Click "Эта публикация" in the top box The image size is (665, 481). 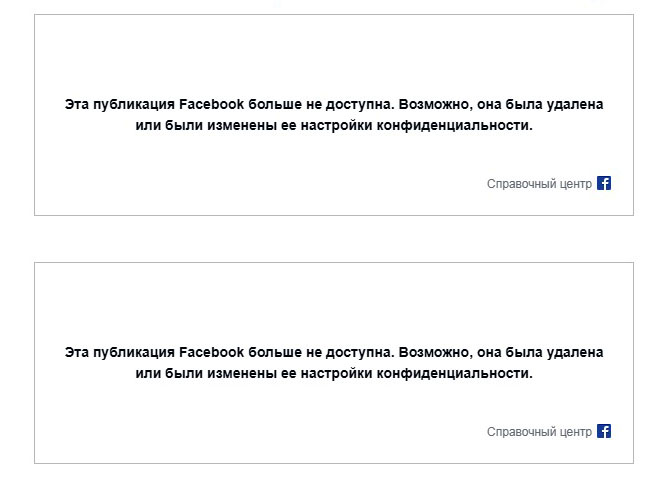pyautogui.click(x=120, y=104)
